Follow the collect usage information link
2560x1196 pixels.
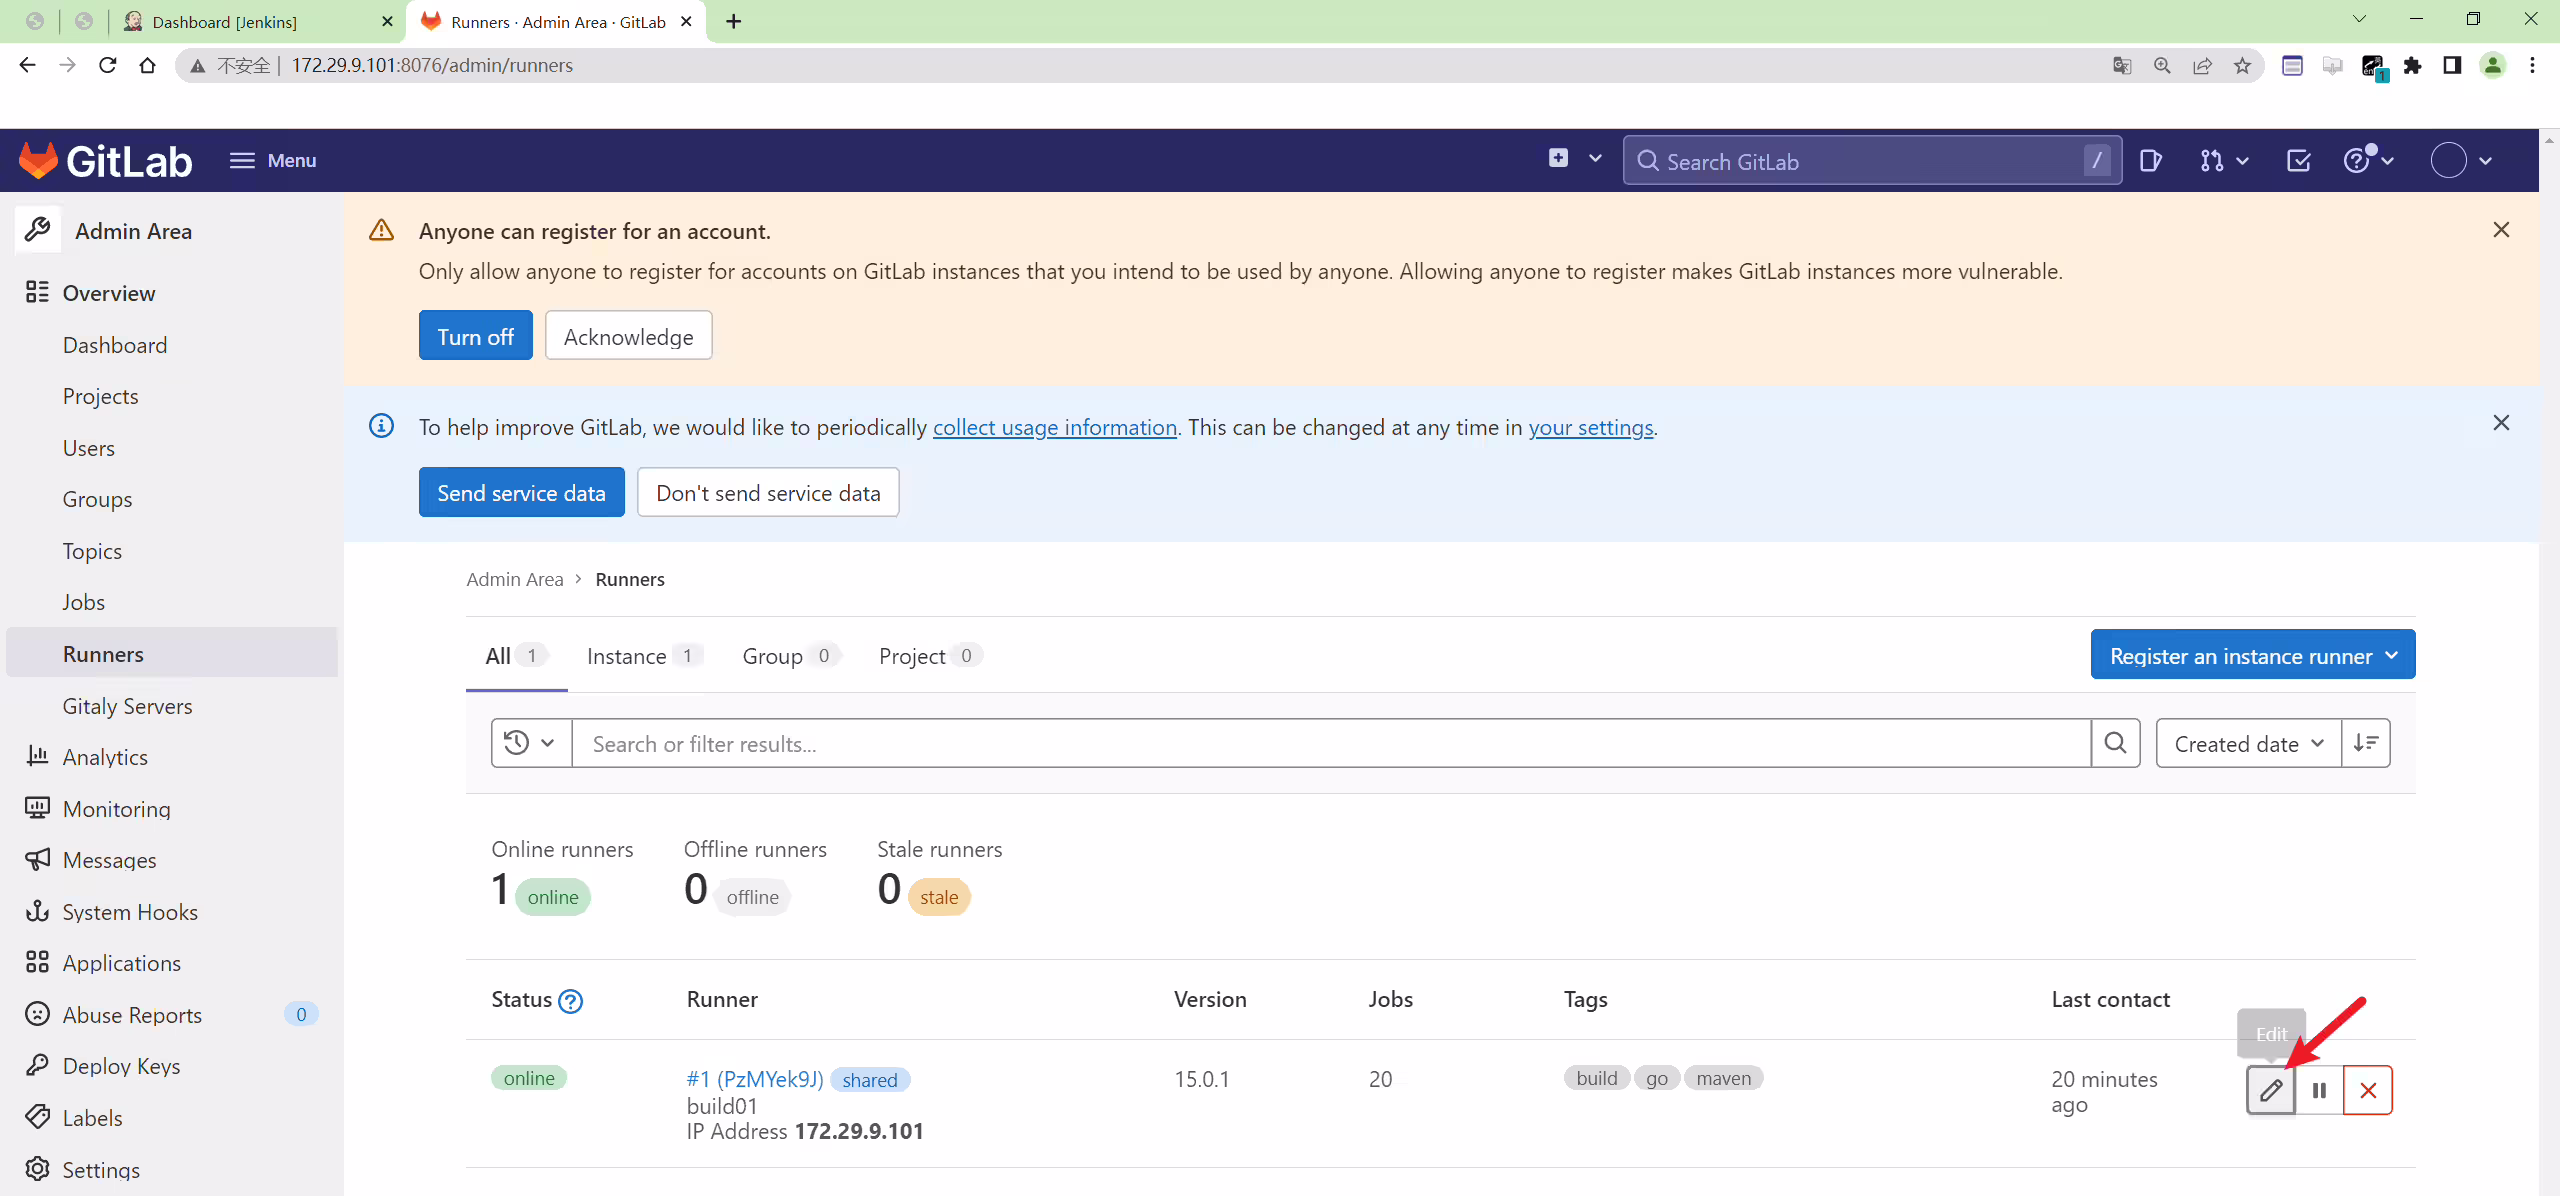coord(1054,428)
